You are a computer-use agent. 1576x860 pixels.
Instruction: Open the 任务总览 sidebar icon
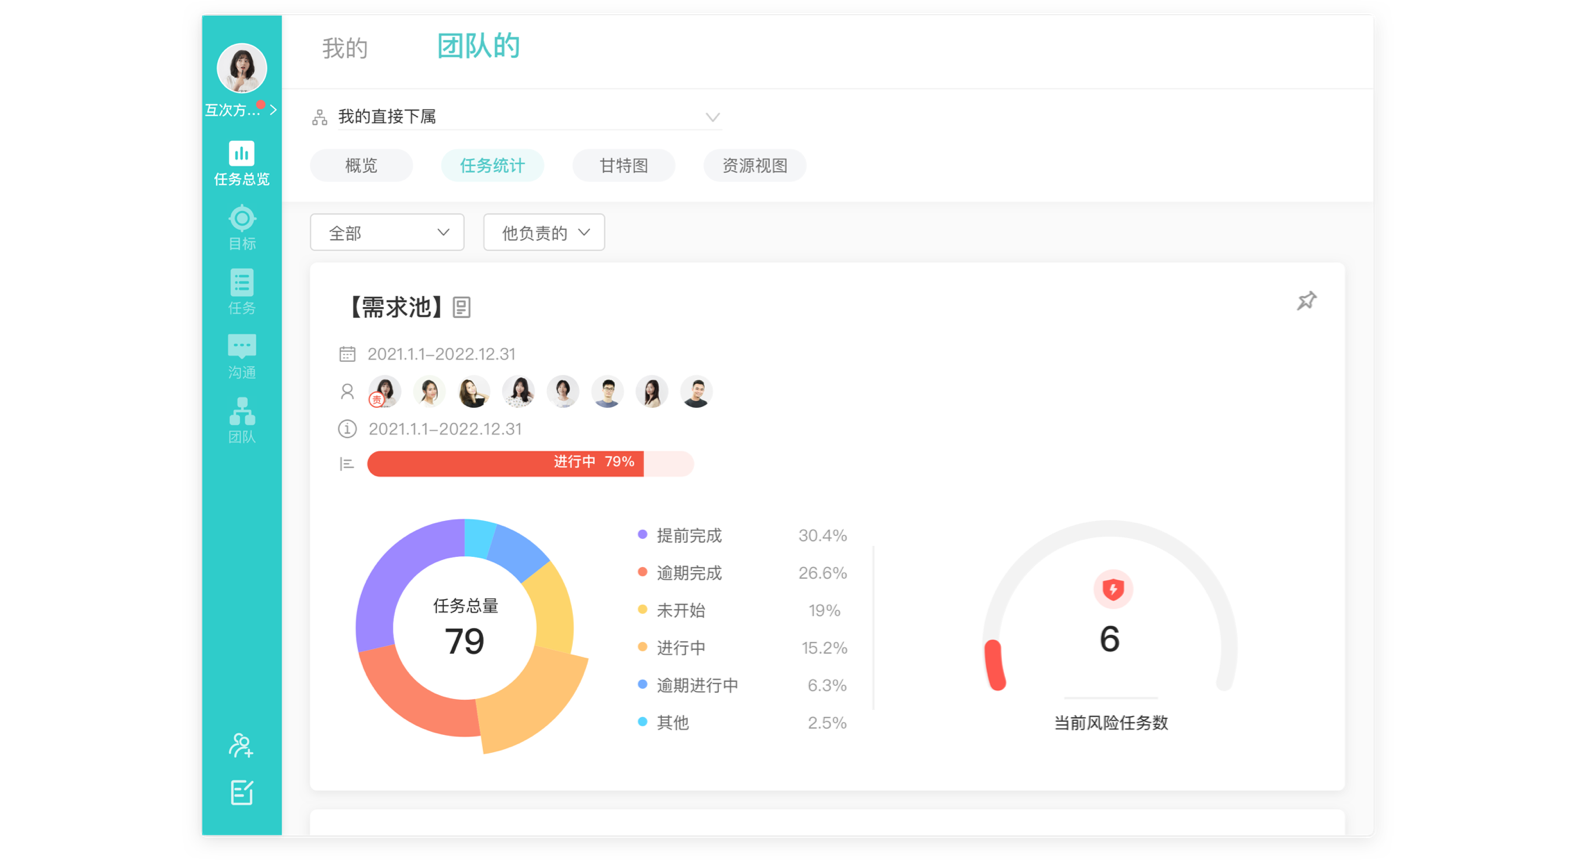241,164
